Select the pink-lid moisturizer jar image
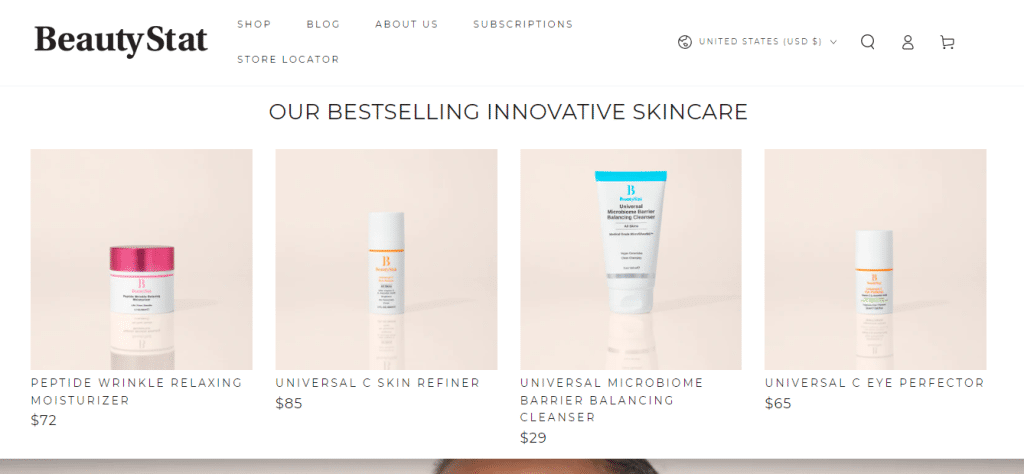 [x=142, y=259]
